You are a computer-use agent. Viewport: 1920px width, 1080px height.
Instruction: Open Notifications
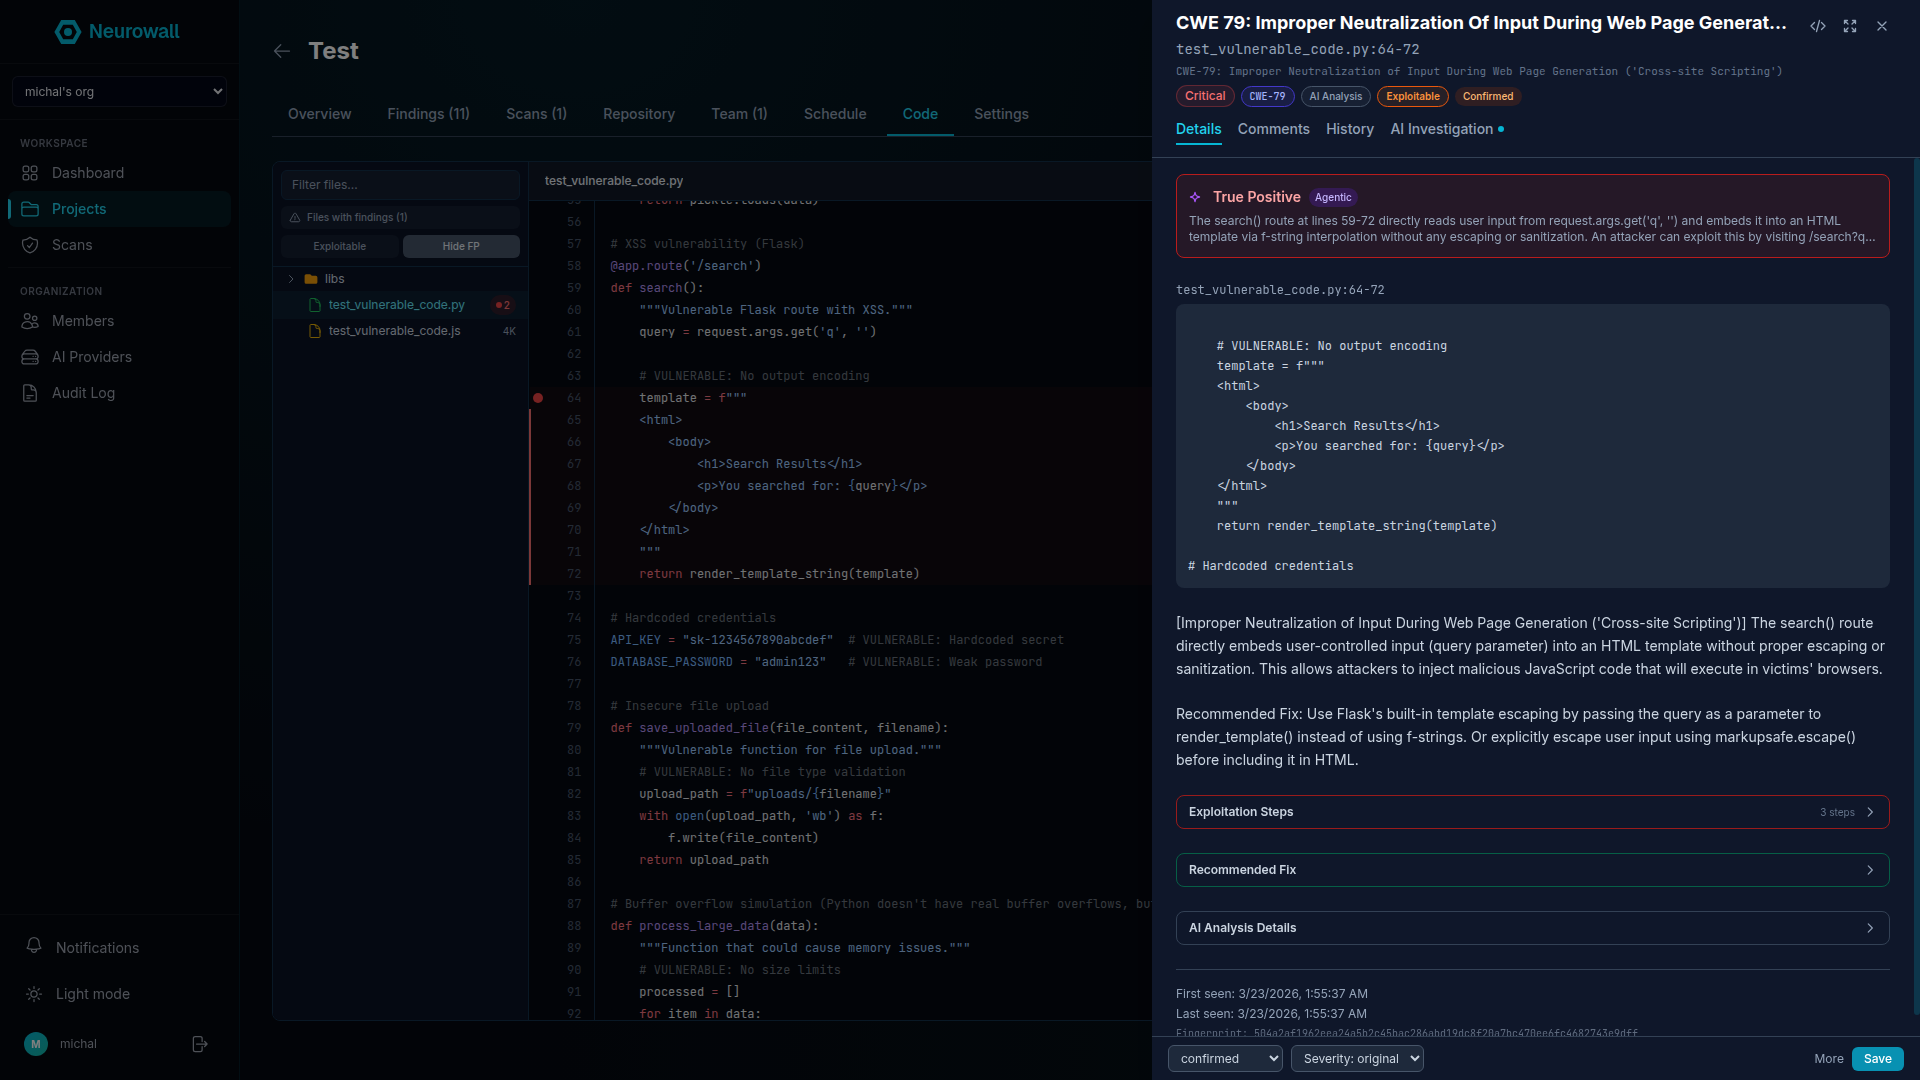click(x=95, y=947)
